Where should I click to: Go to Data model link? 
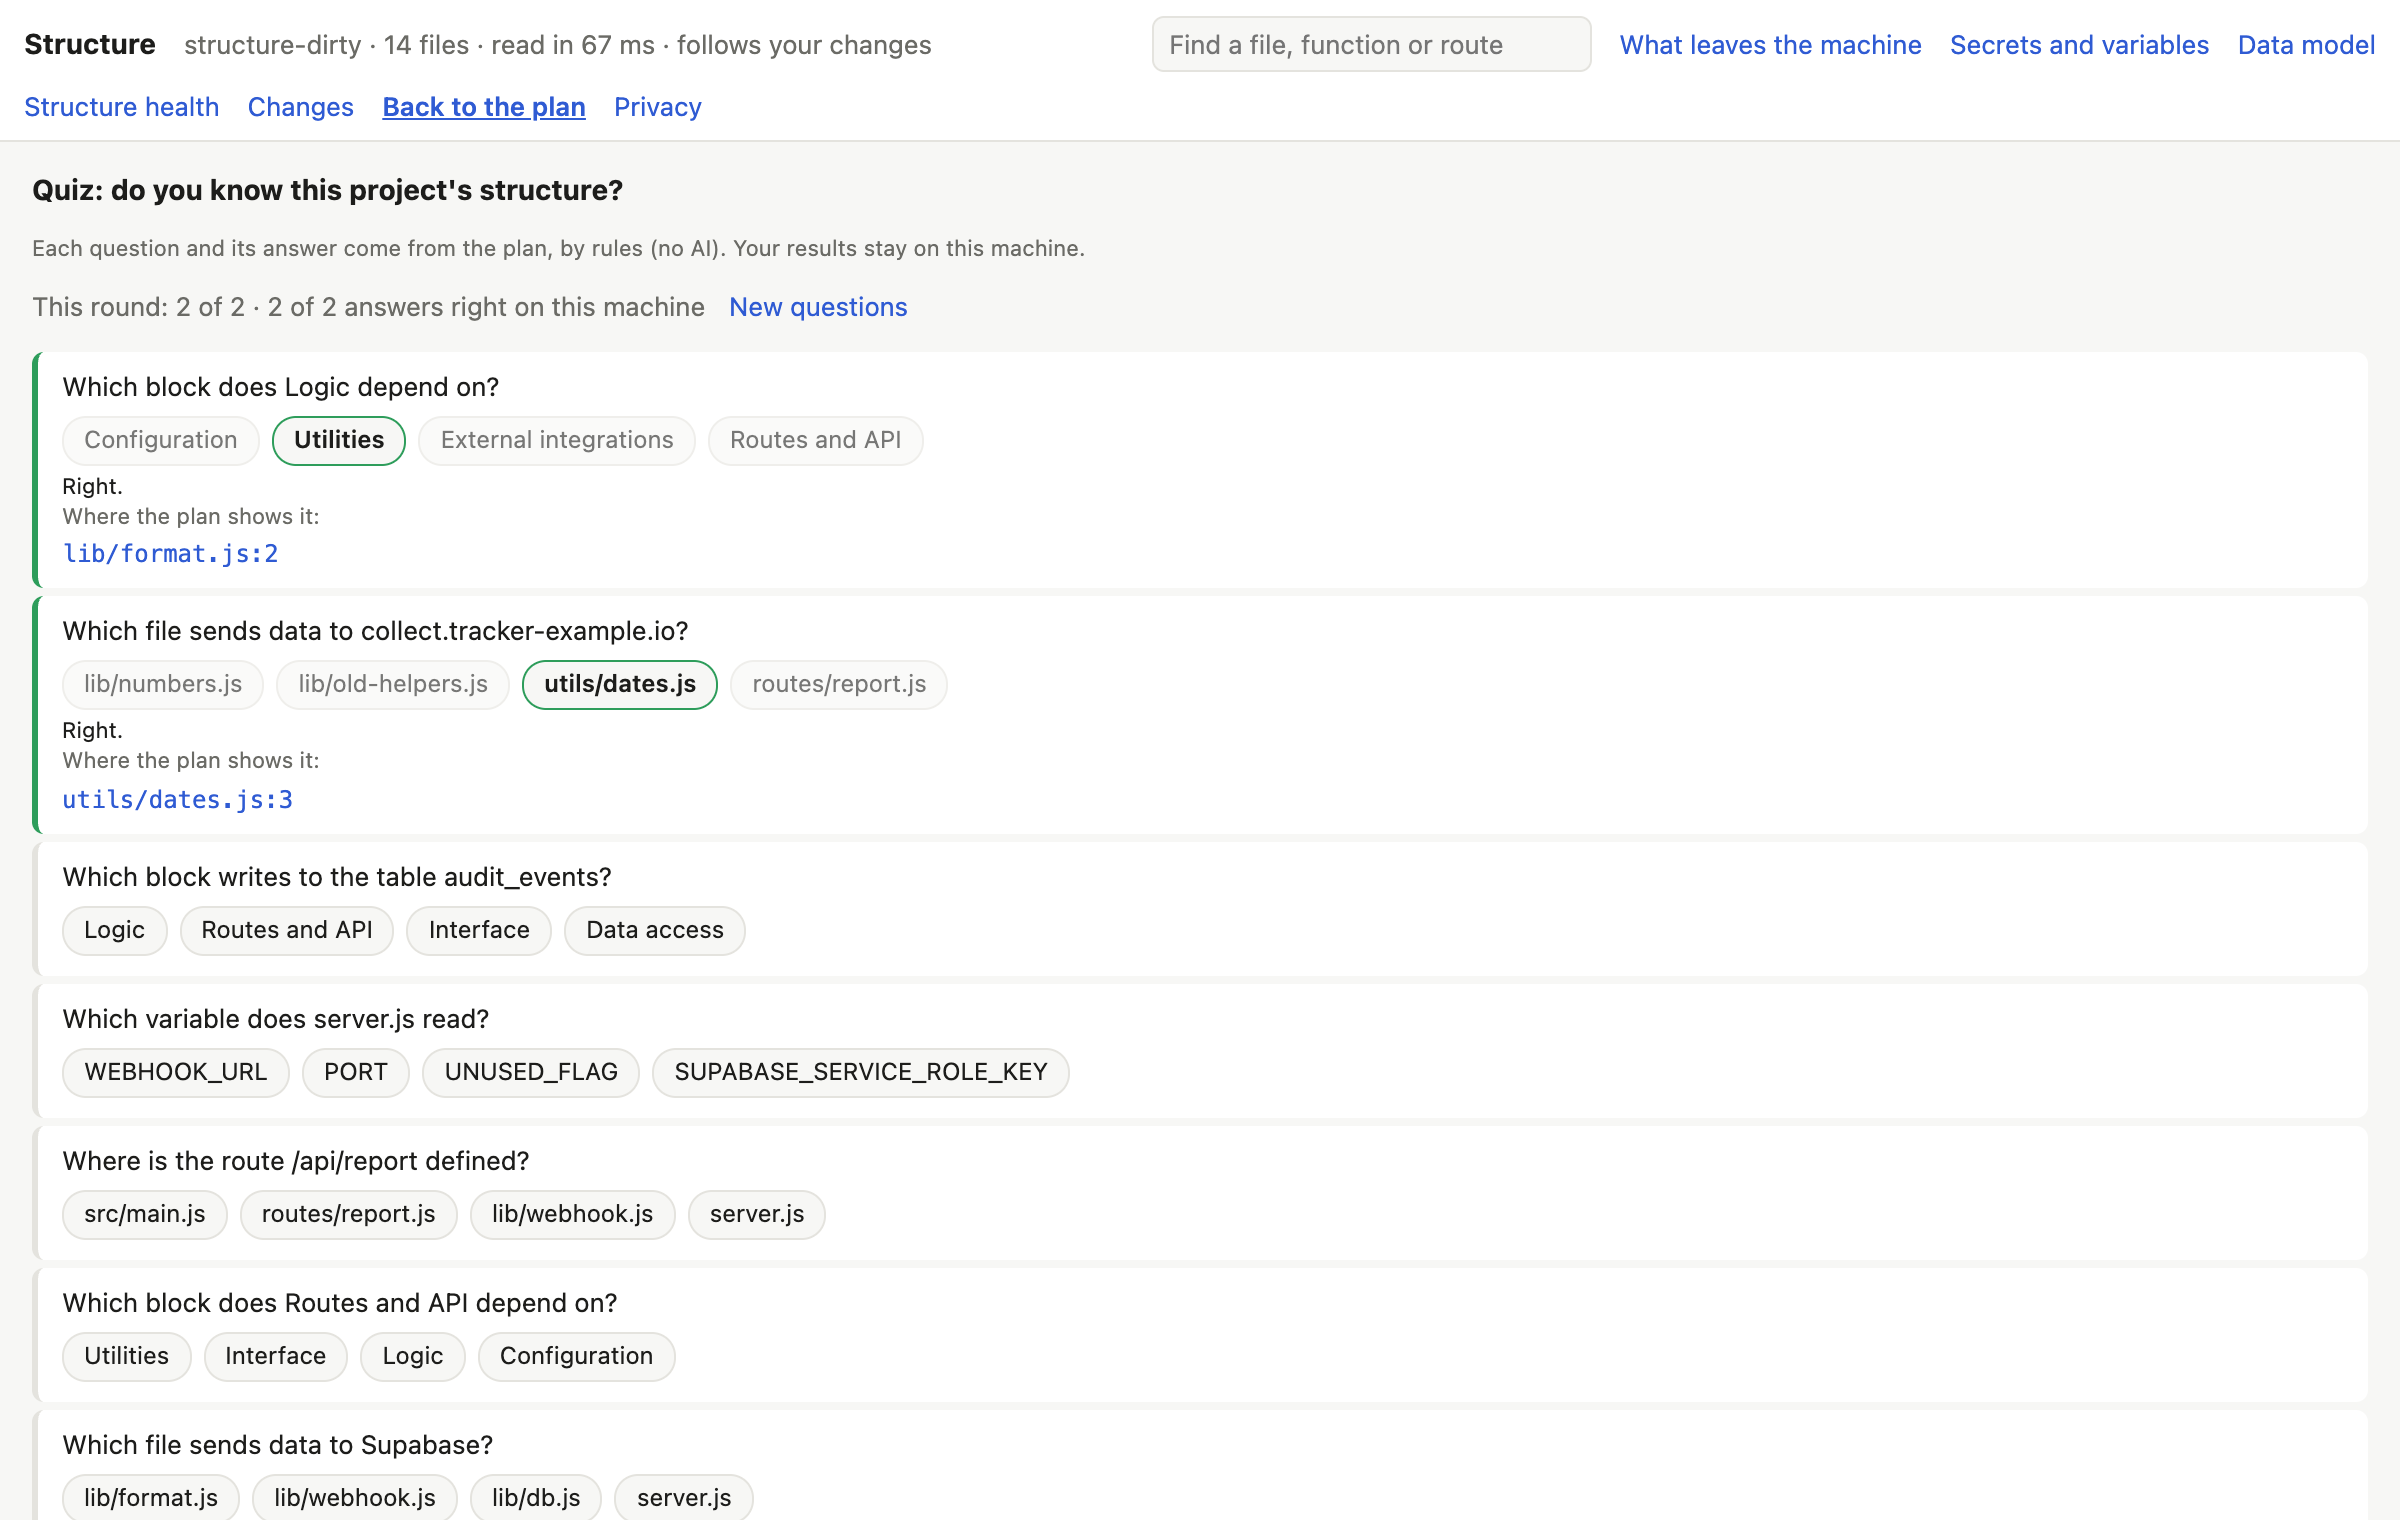point(2306,45)
